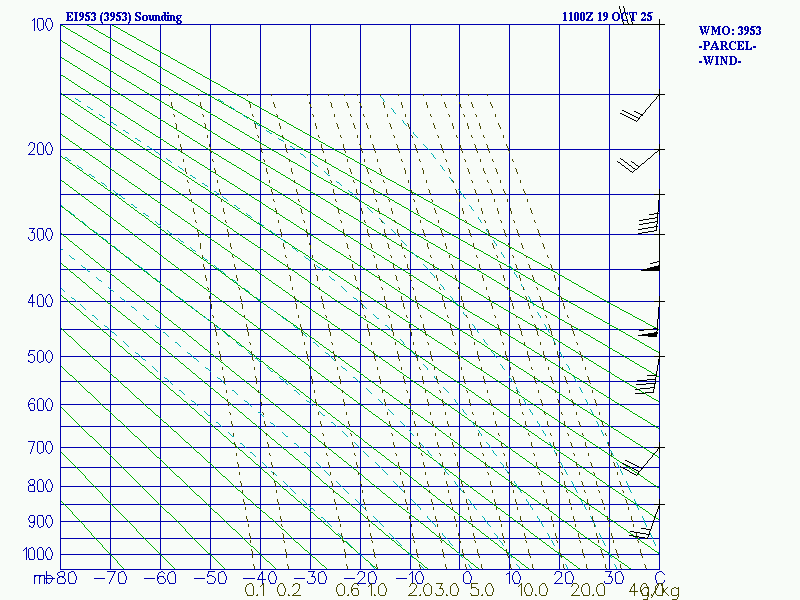Click the 'g/kg' mixing ratio unit label
Image resolution: width=800 pixels, height=600 pixels.
click(x=661, y=592)
